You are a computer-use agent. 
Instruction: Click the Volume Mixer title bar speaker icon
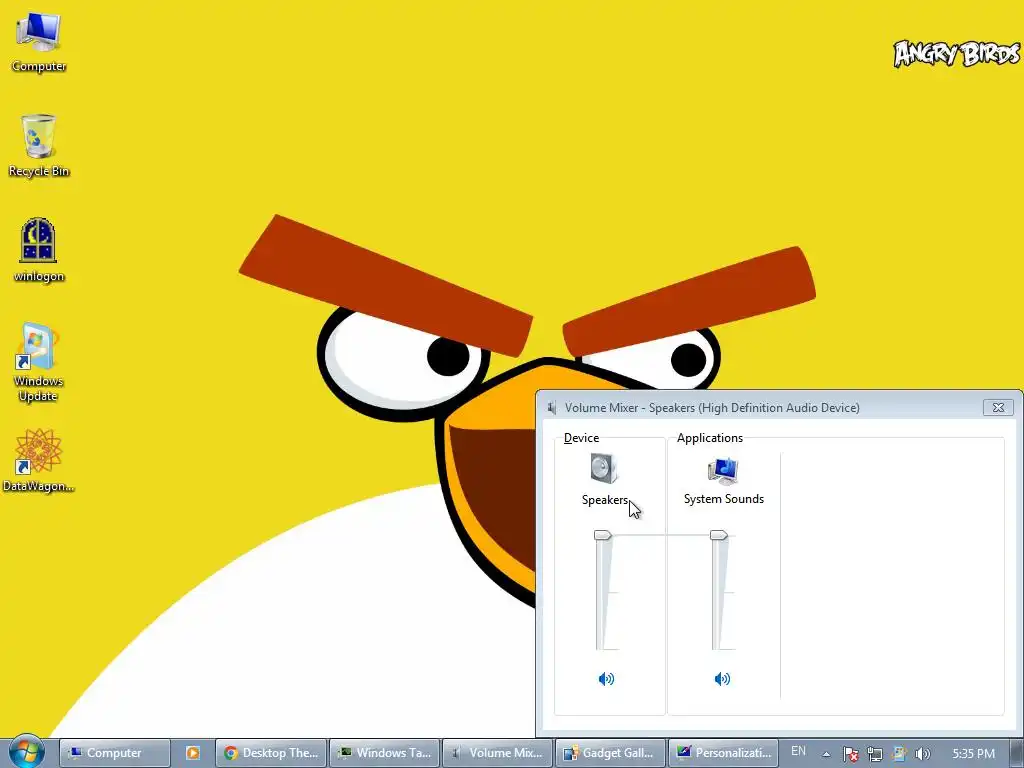pyautogui.click(x=552, y=408)
